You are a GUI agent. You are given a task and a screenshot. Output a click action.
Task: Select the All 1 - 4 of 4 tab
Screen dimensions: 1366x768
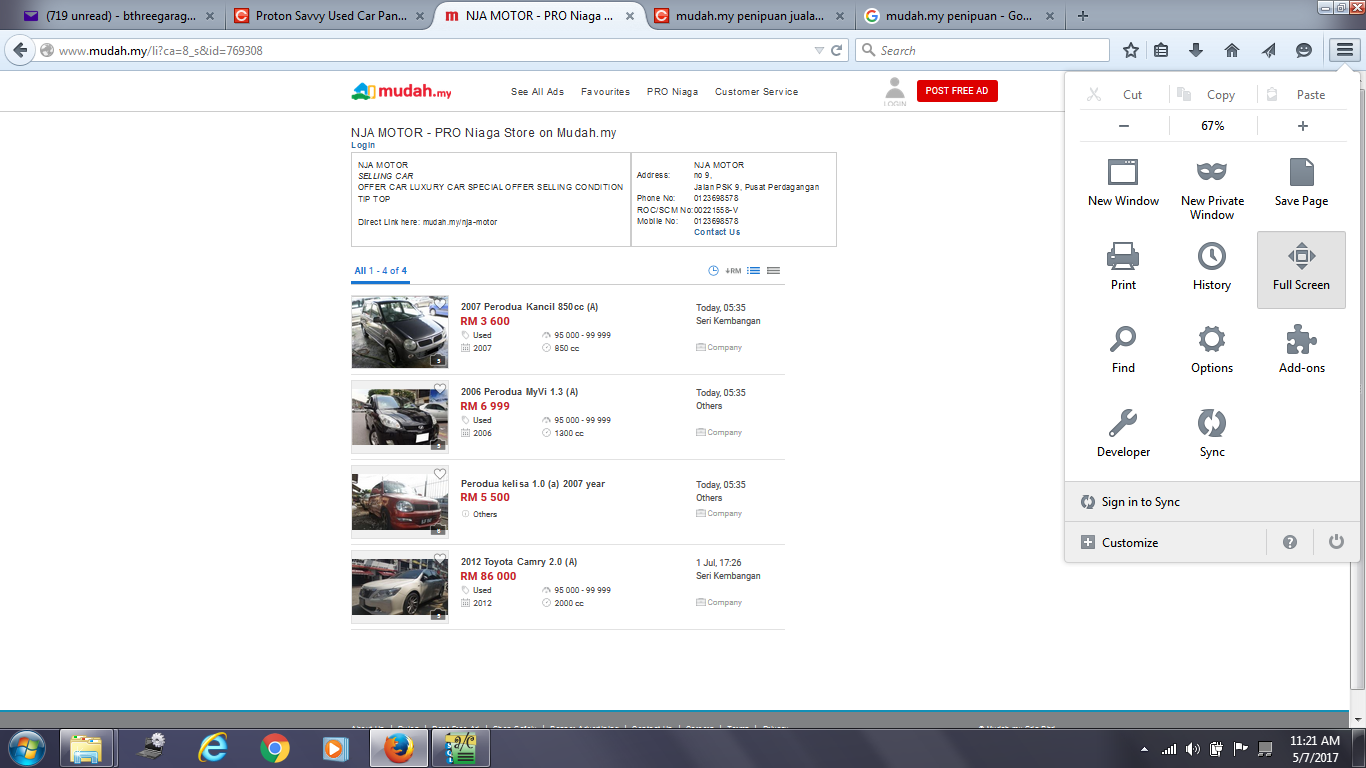(x=380, y=271)
